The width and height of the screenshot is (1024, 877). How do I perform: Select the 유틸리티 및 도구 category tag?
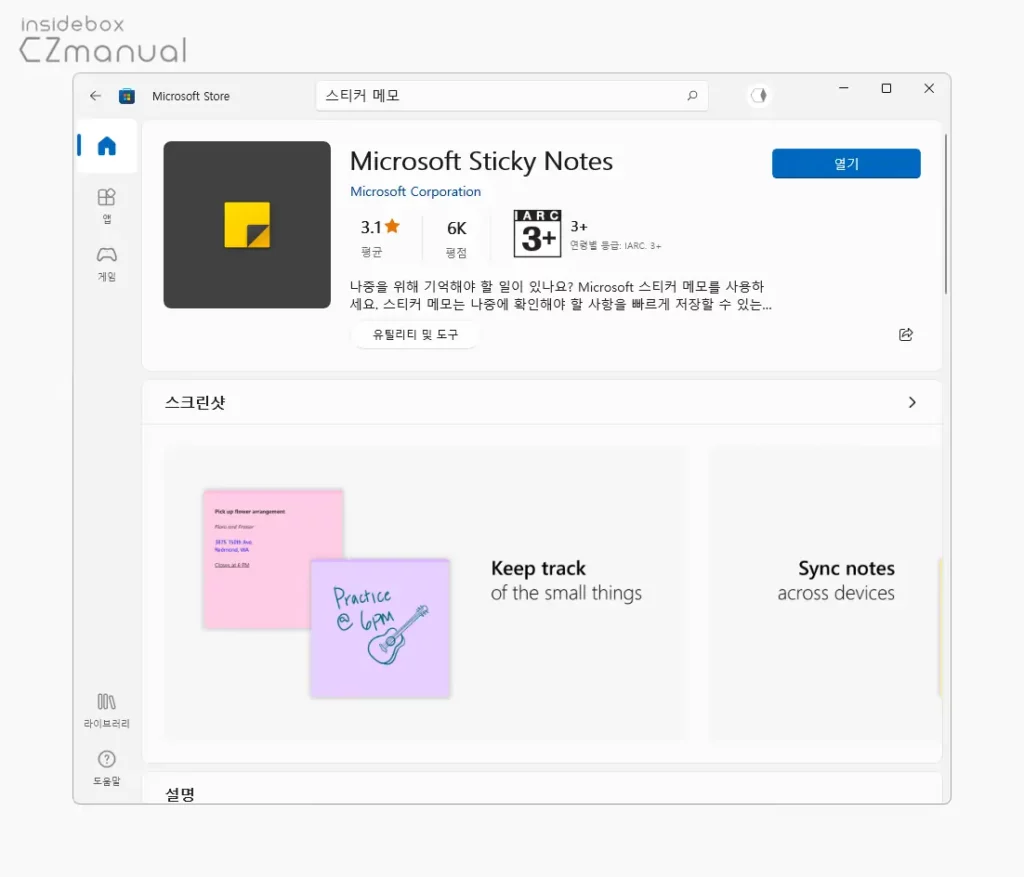click(414, 335)
